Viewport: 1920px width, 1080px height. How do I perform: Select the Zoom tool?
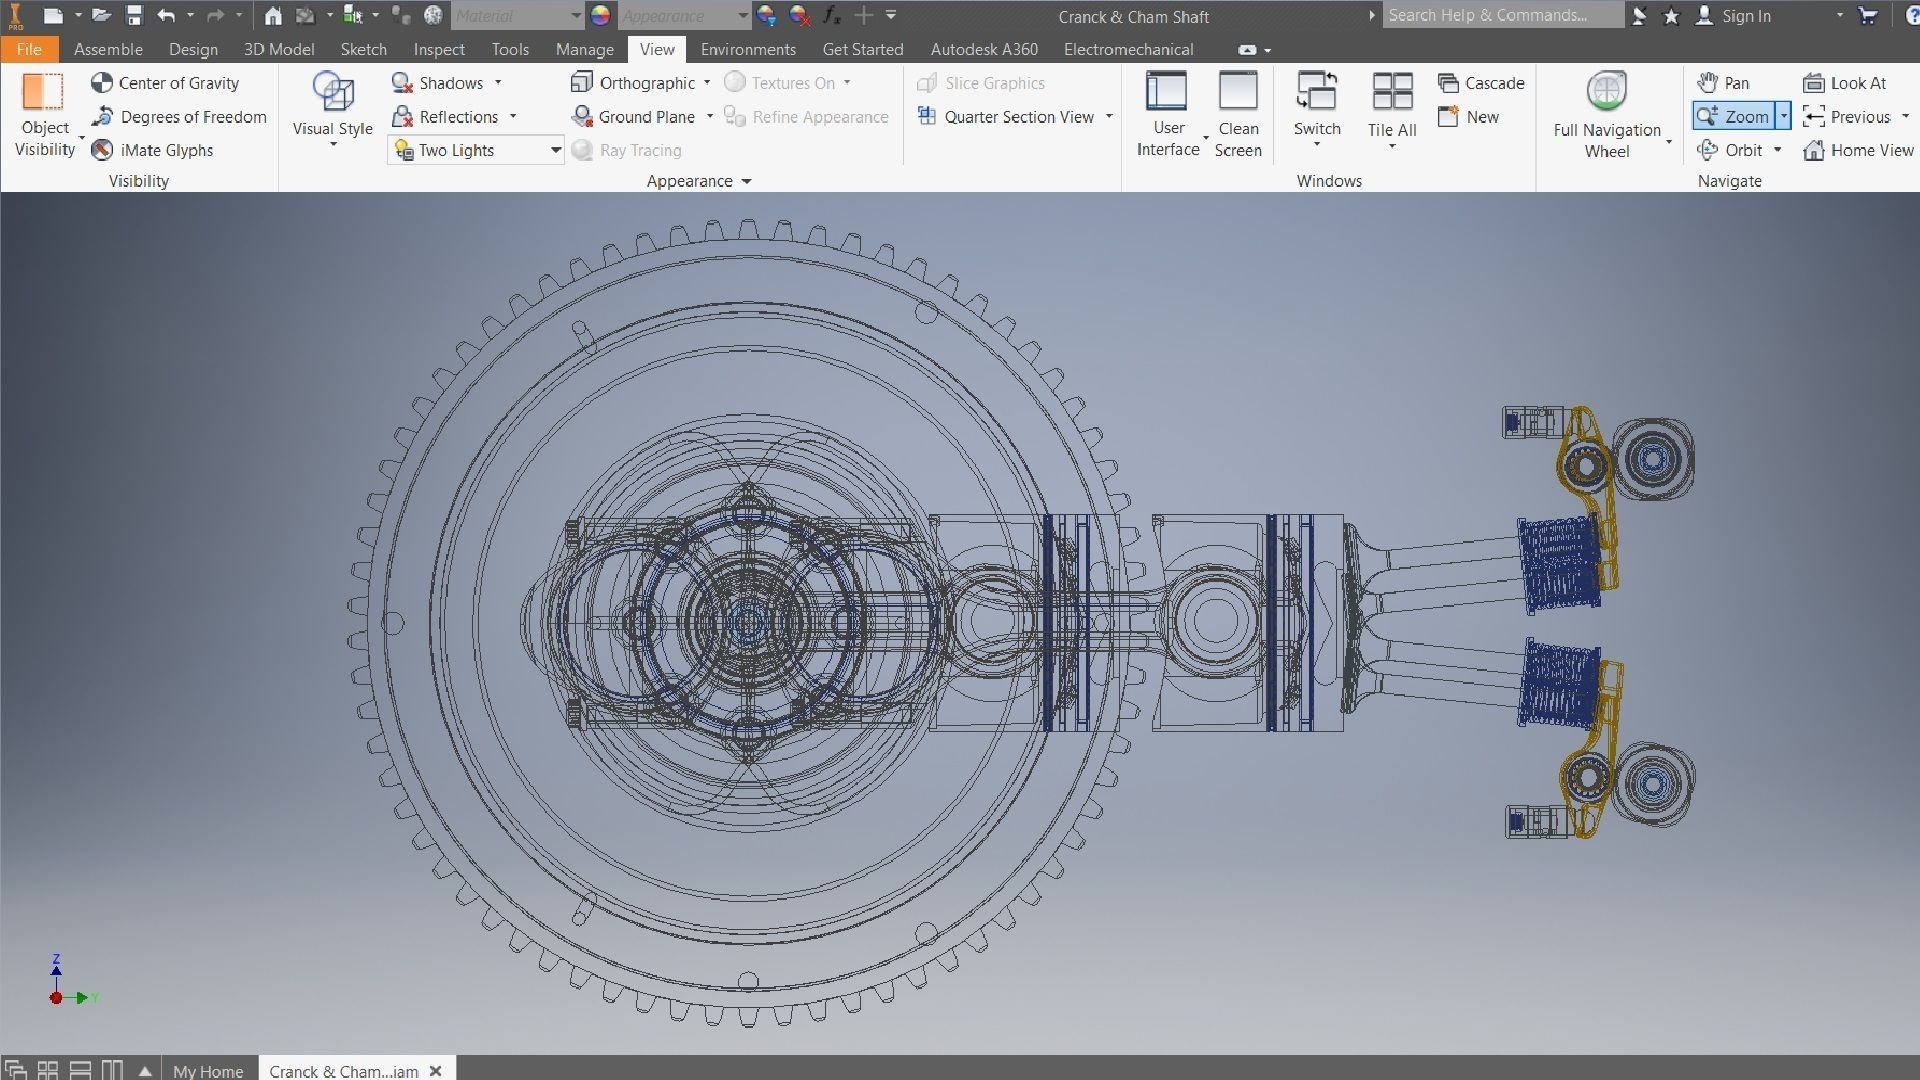pos(1733,117)
